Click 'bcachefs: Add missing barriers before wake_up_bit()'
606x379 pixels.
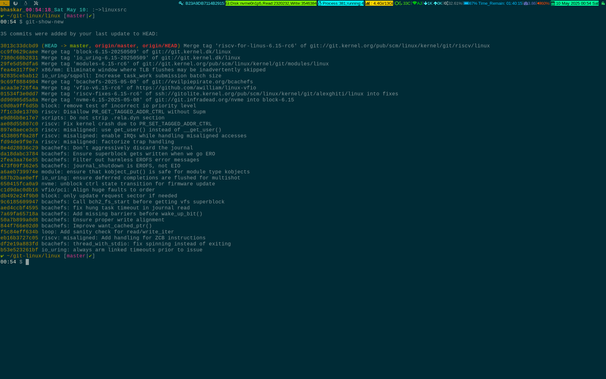(x=122, y=214)
